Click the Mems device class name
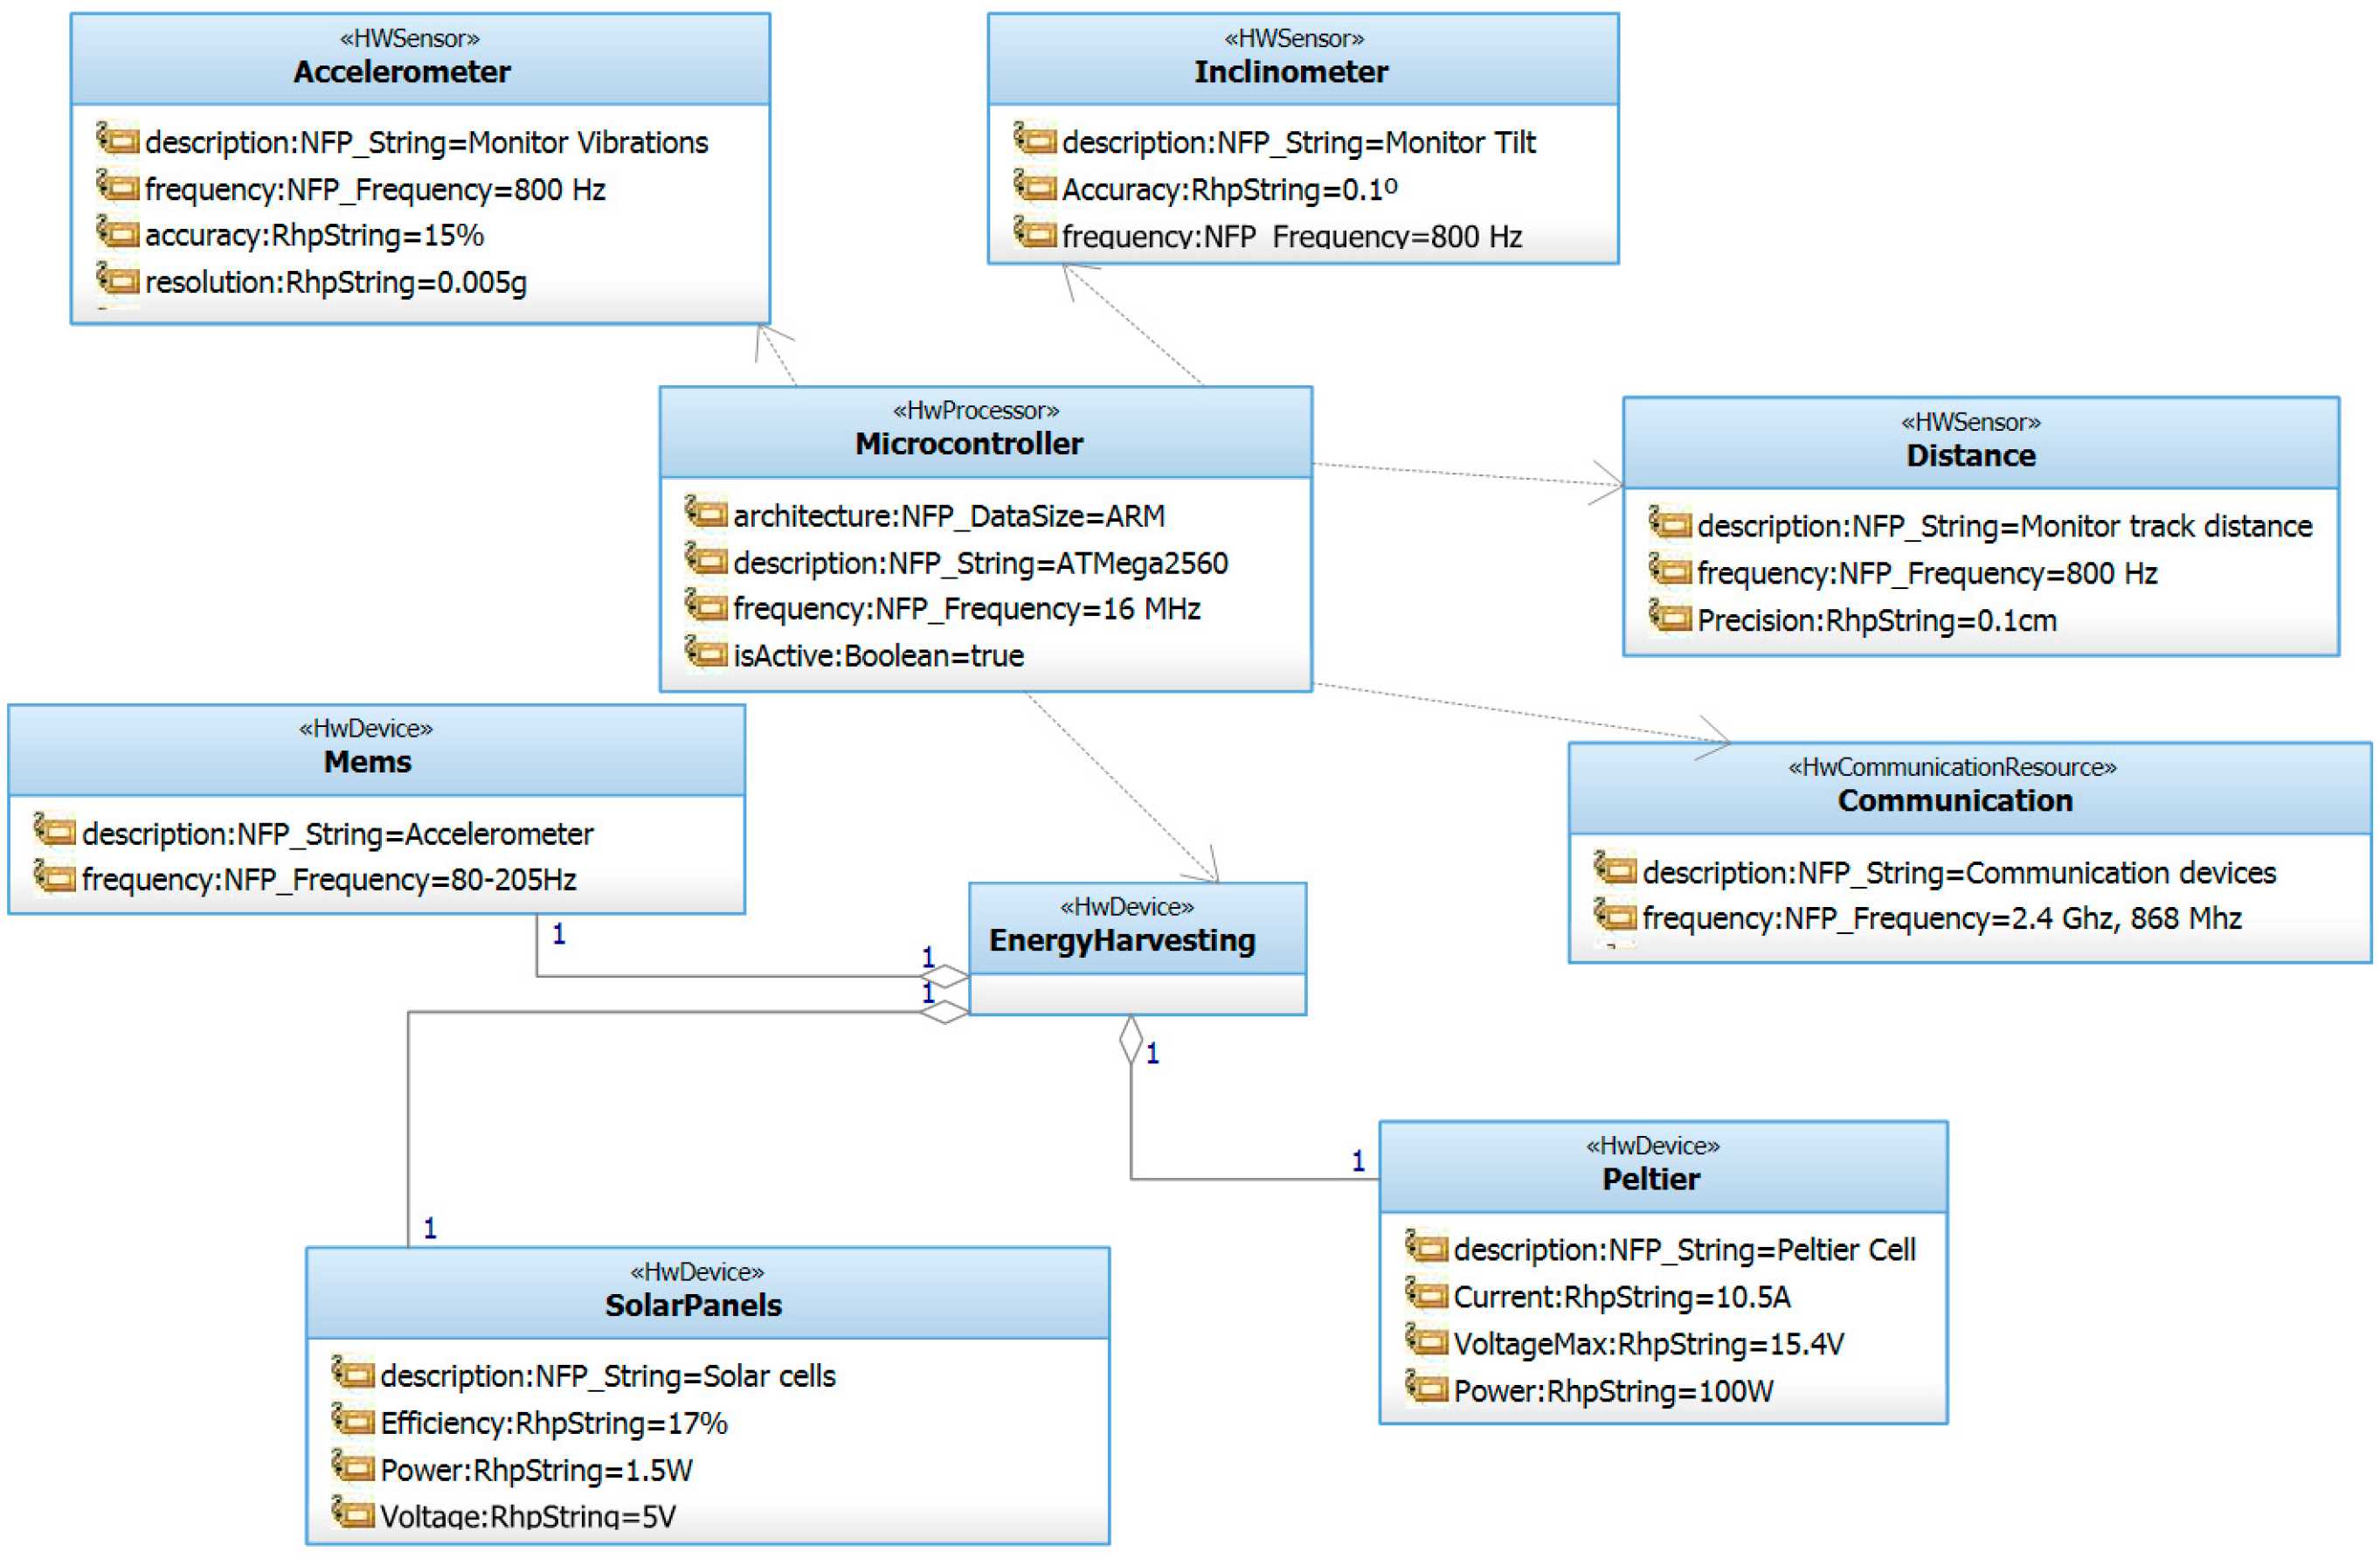This screenshot has width=2380, height=1558. 368,762
